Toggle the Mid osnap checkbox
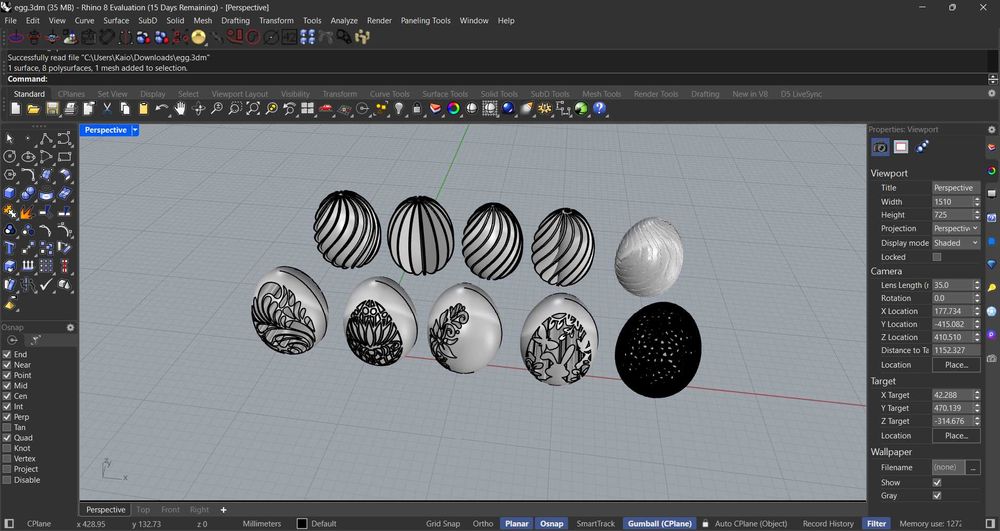 pos(7,386)
